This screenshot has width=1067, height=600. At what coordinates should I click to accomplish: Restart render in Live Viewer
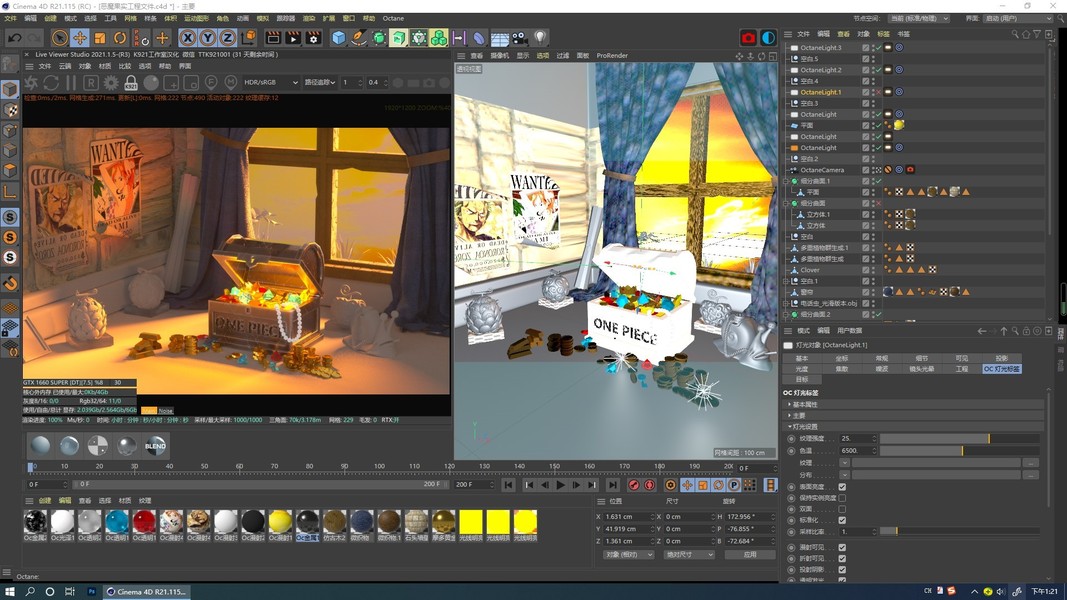coord(51,82)
